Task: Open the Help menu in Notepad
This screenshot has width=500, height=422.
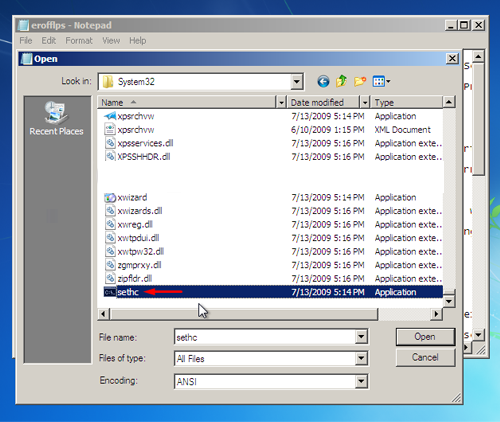Action: pyautogui.click(x=138, y=41)
